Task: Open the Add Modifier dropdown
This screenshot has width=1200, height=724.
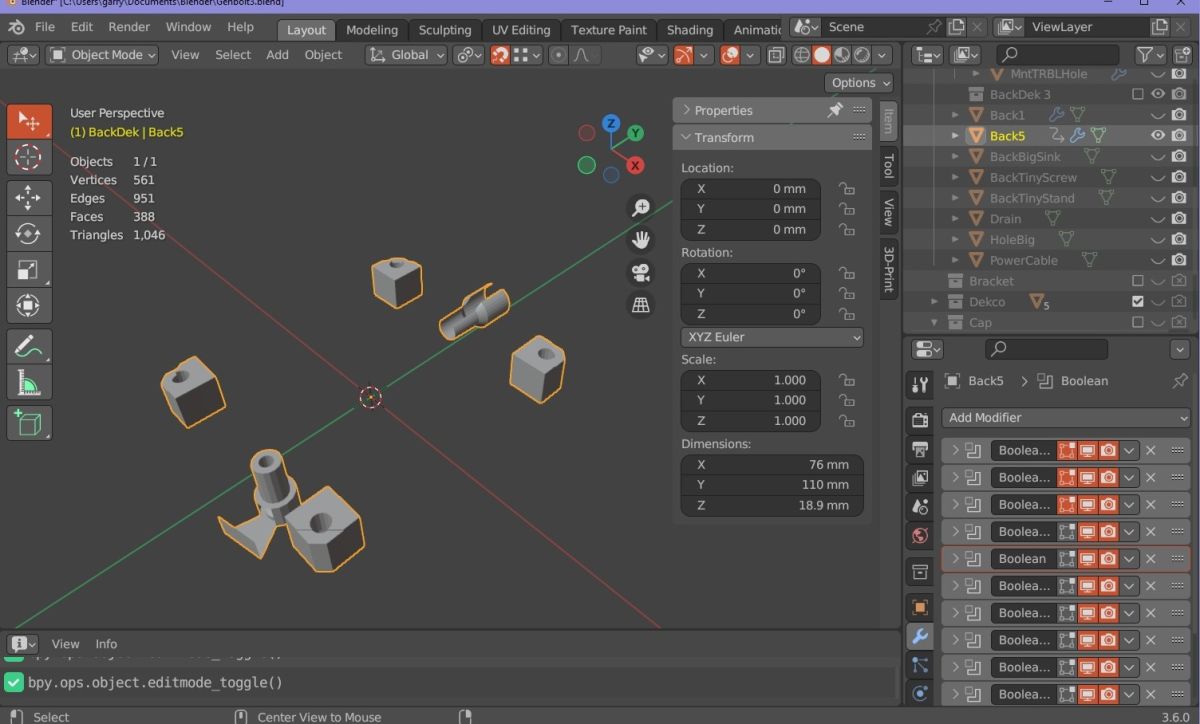Action: point(1067,418)
